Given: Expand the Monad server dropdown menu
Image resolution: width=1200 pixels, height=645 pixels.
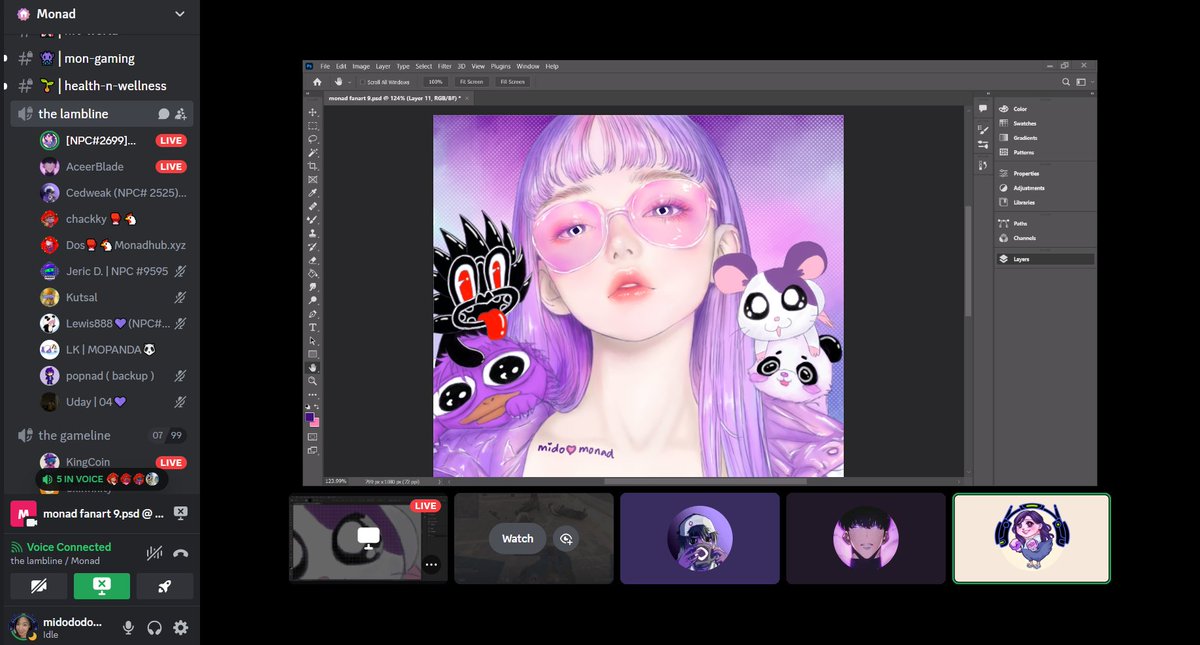Looking at the screenshot, I should (180, 14).
